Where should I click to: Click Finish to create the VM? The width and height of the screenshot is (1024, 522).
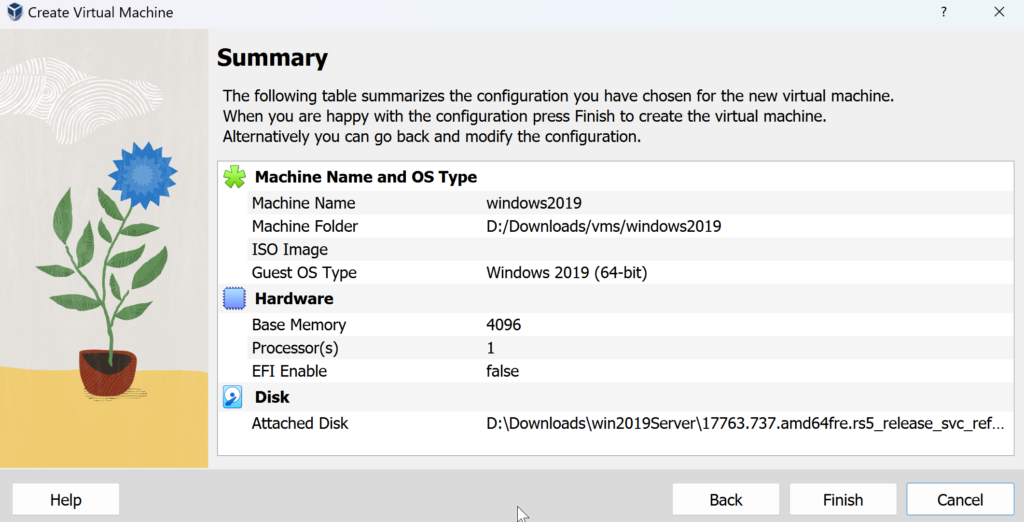[842, 500]
